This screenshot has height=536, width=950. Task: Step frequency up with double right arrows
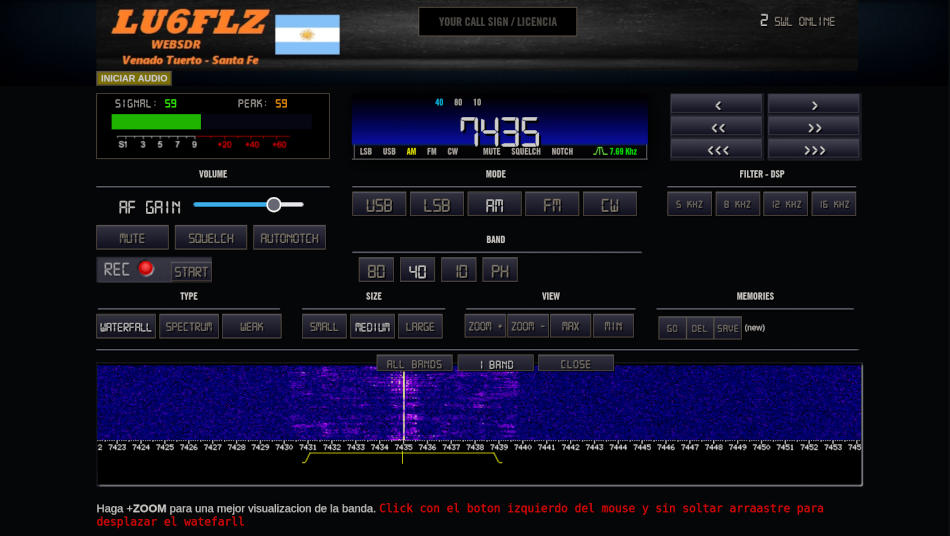coord(814,127)
